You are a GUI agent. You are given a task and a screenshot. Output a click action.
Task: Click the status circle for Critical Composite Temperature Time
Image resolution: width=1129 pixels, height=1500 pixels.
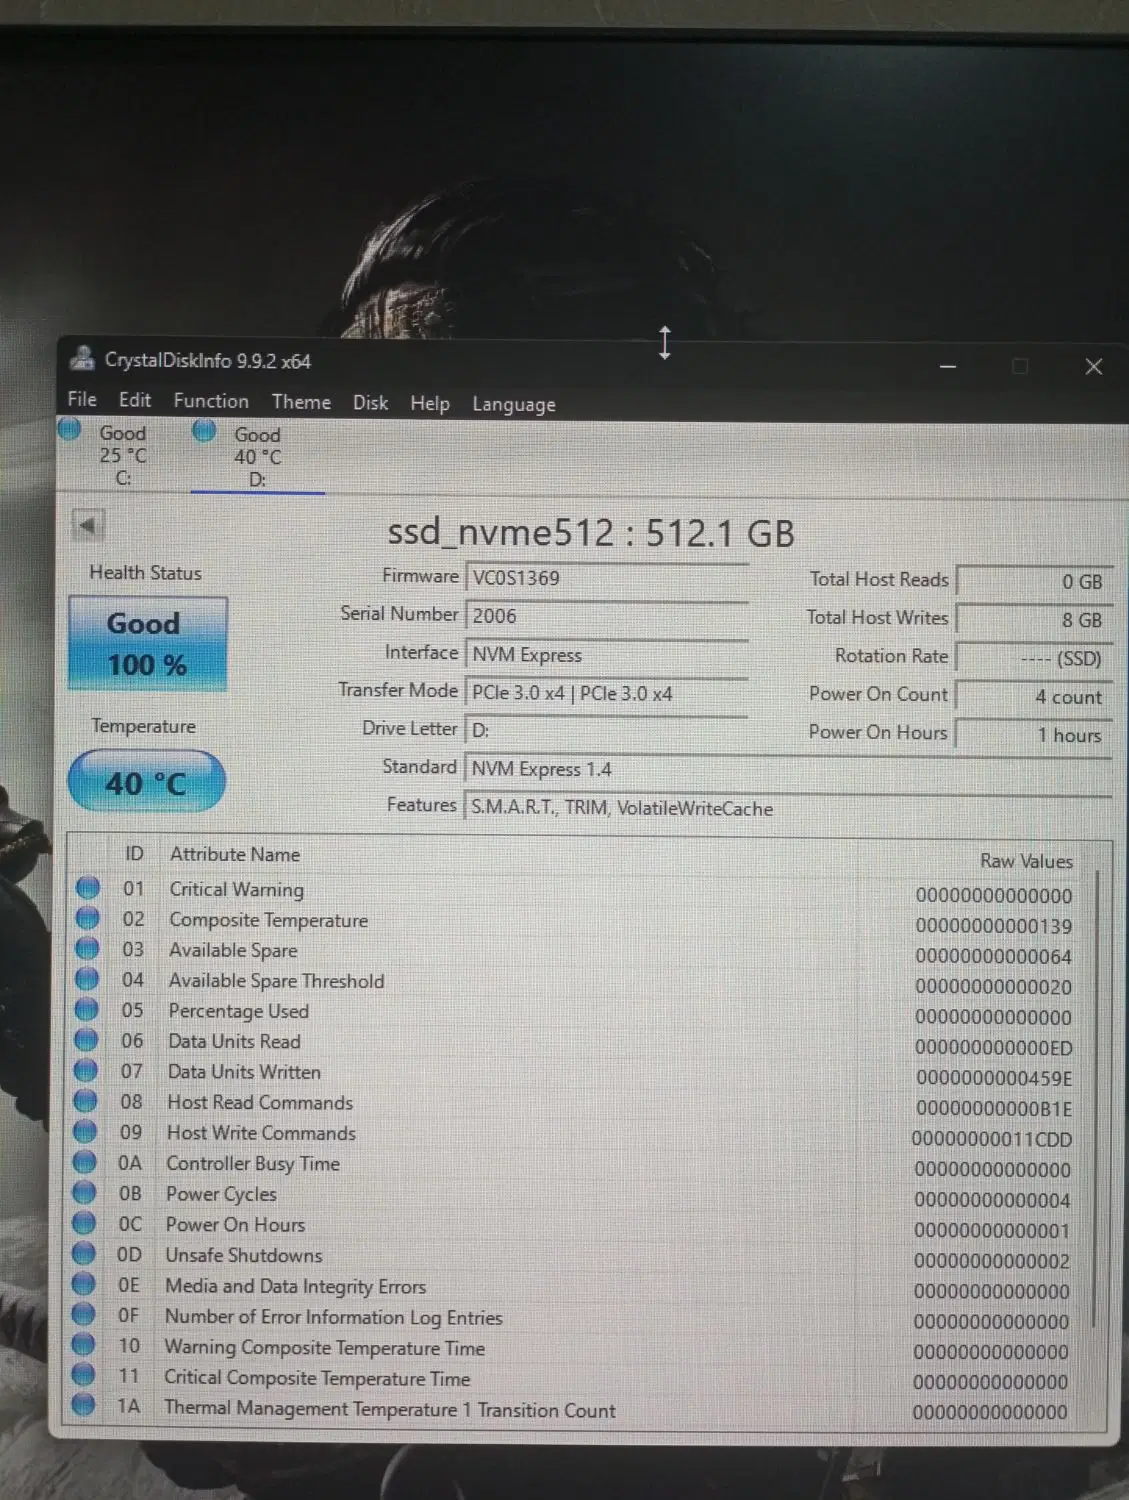click(x=84, y=1374)
